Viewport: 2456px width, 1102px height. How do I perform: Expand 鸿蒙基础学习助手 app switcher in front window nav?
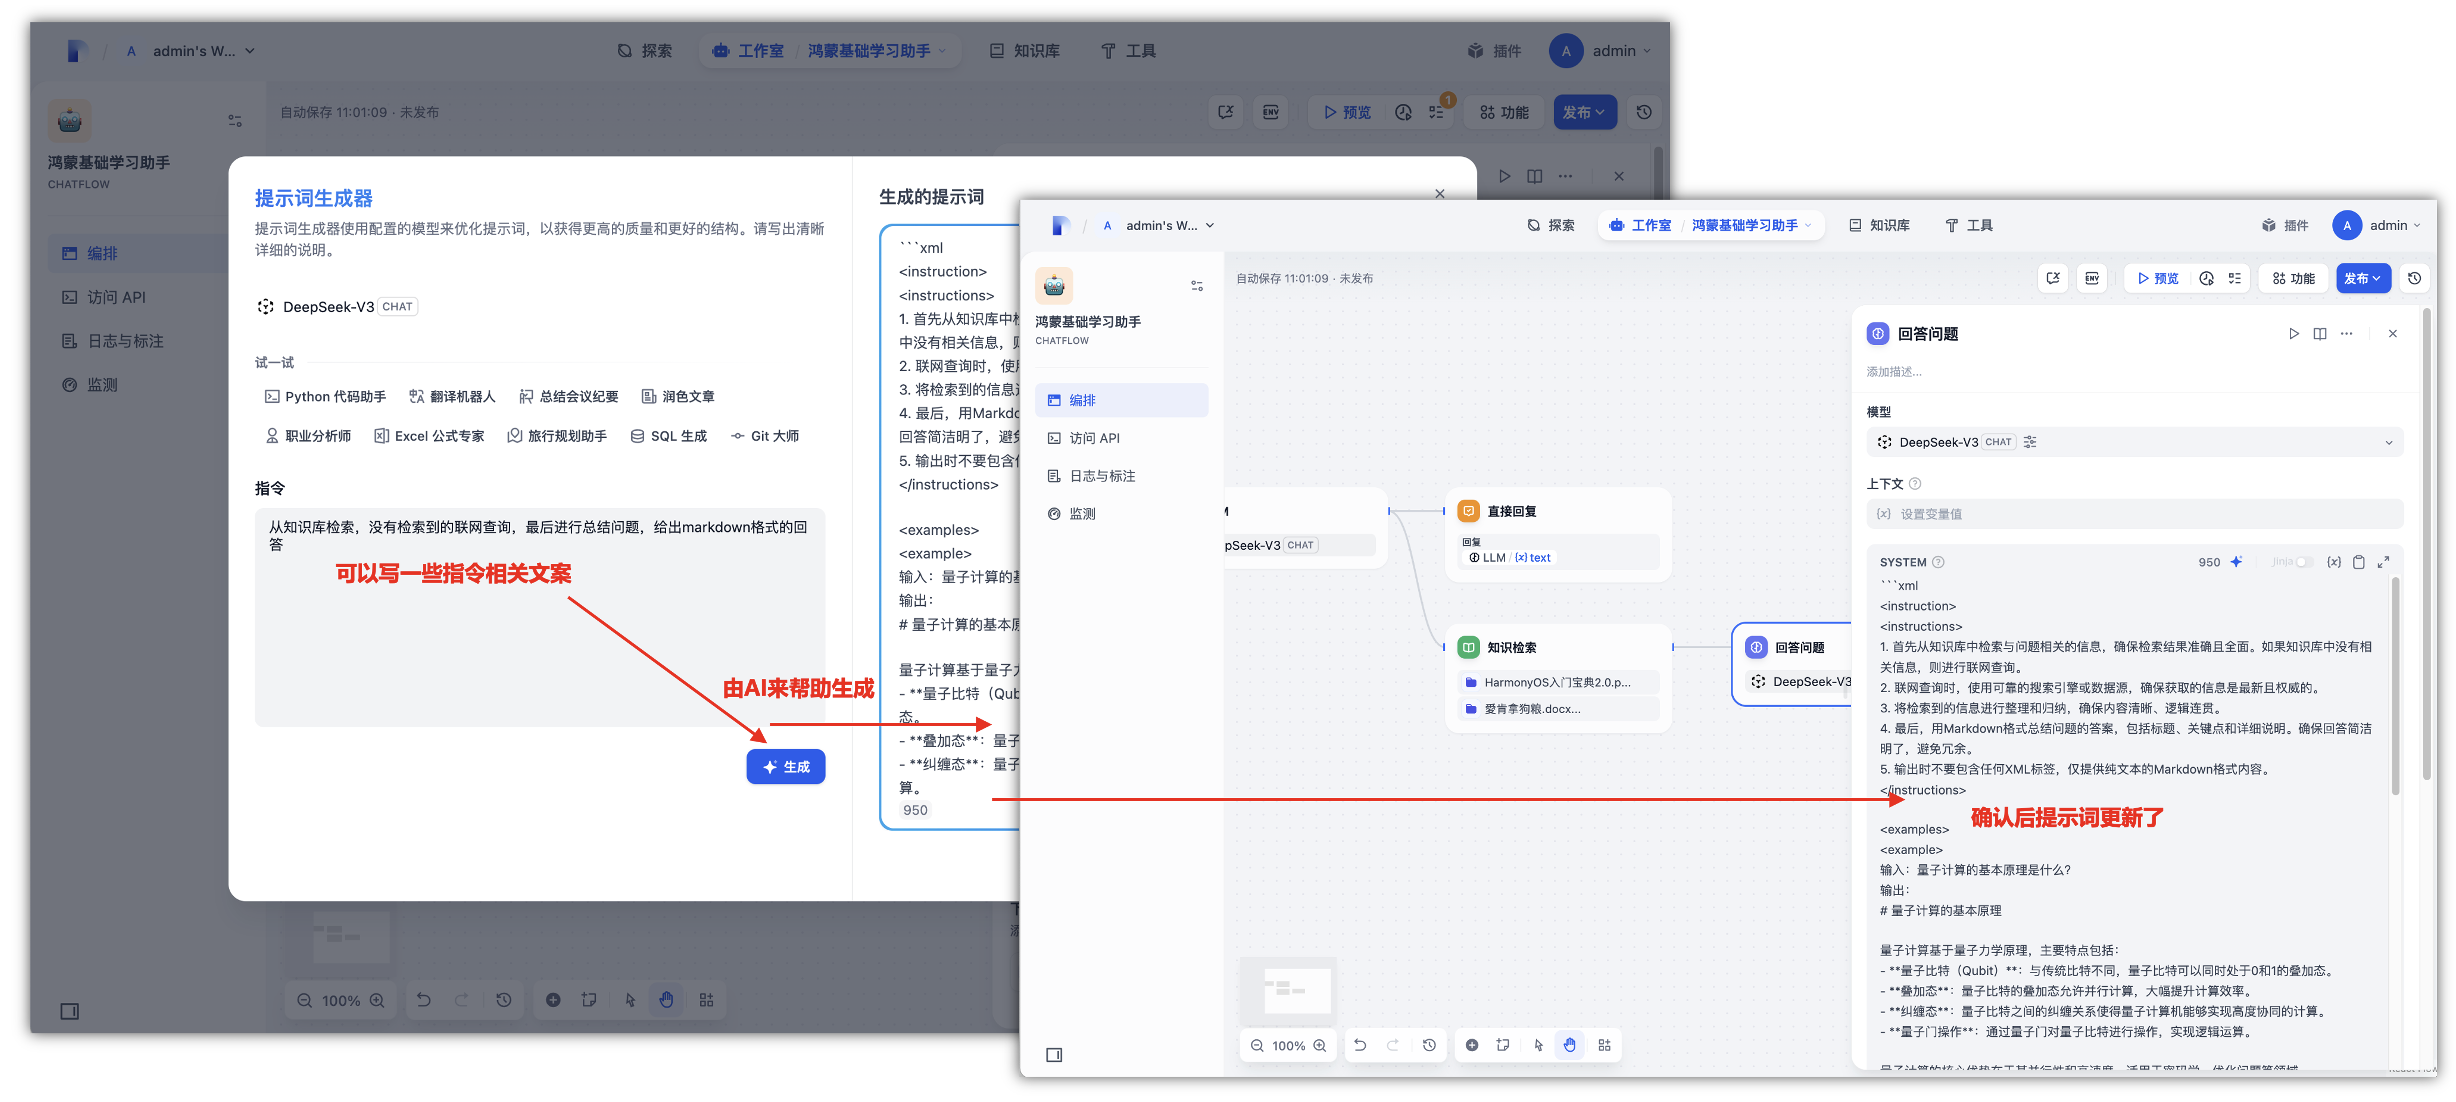[1751, 226]
